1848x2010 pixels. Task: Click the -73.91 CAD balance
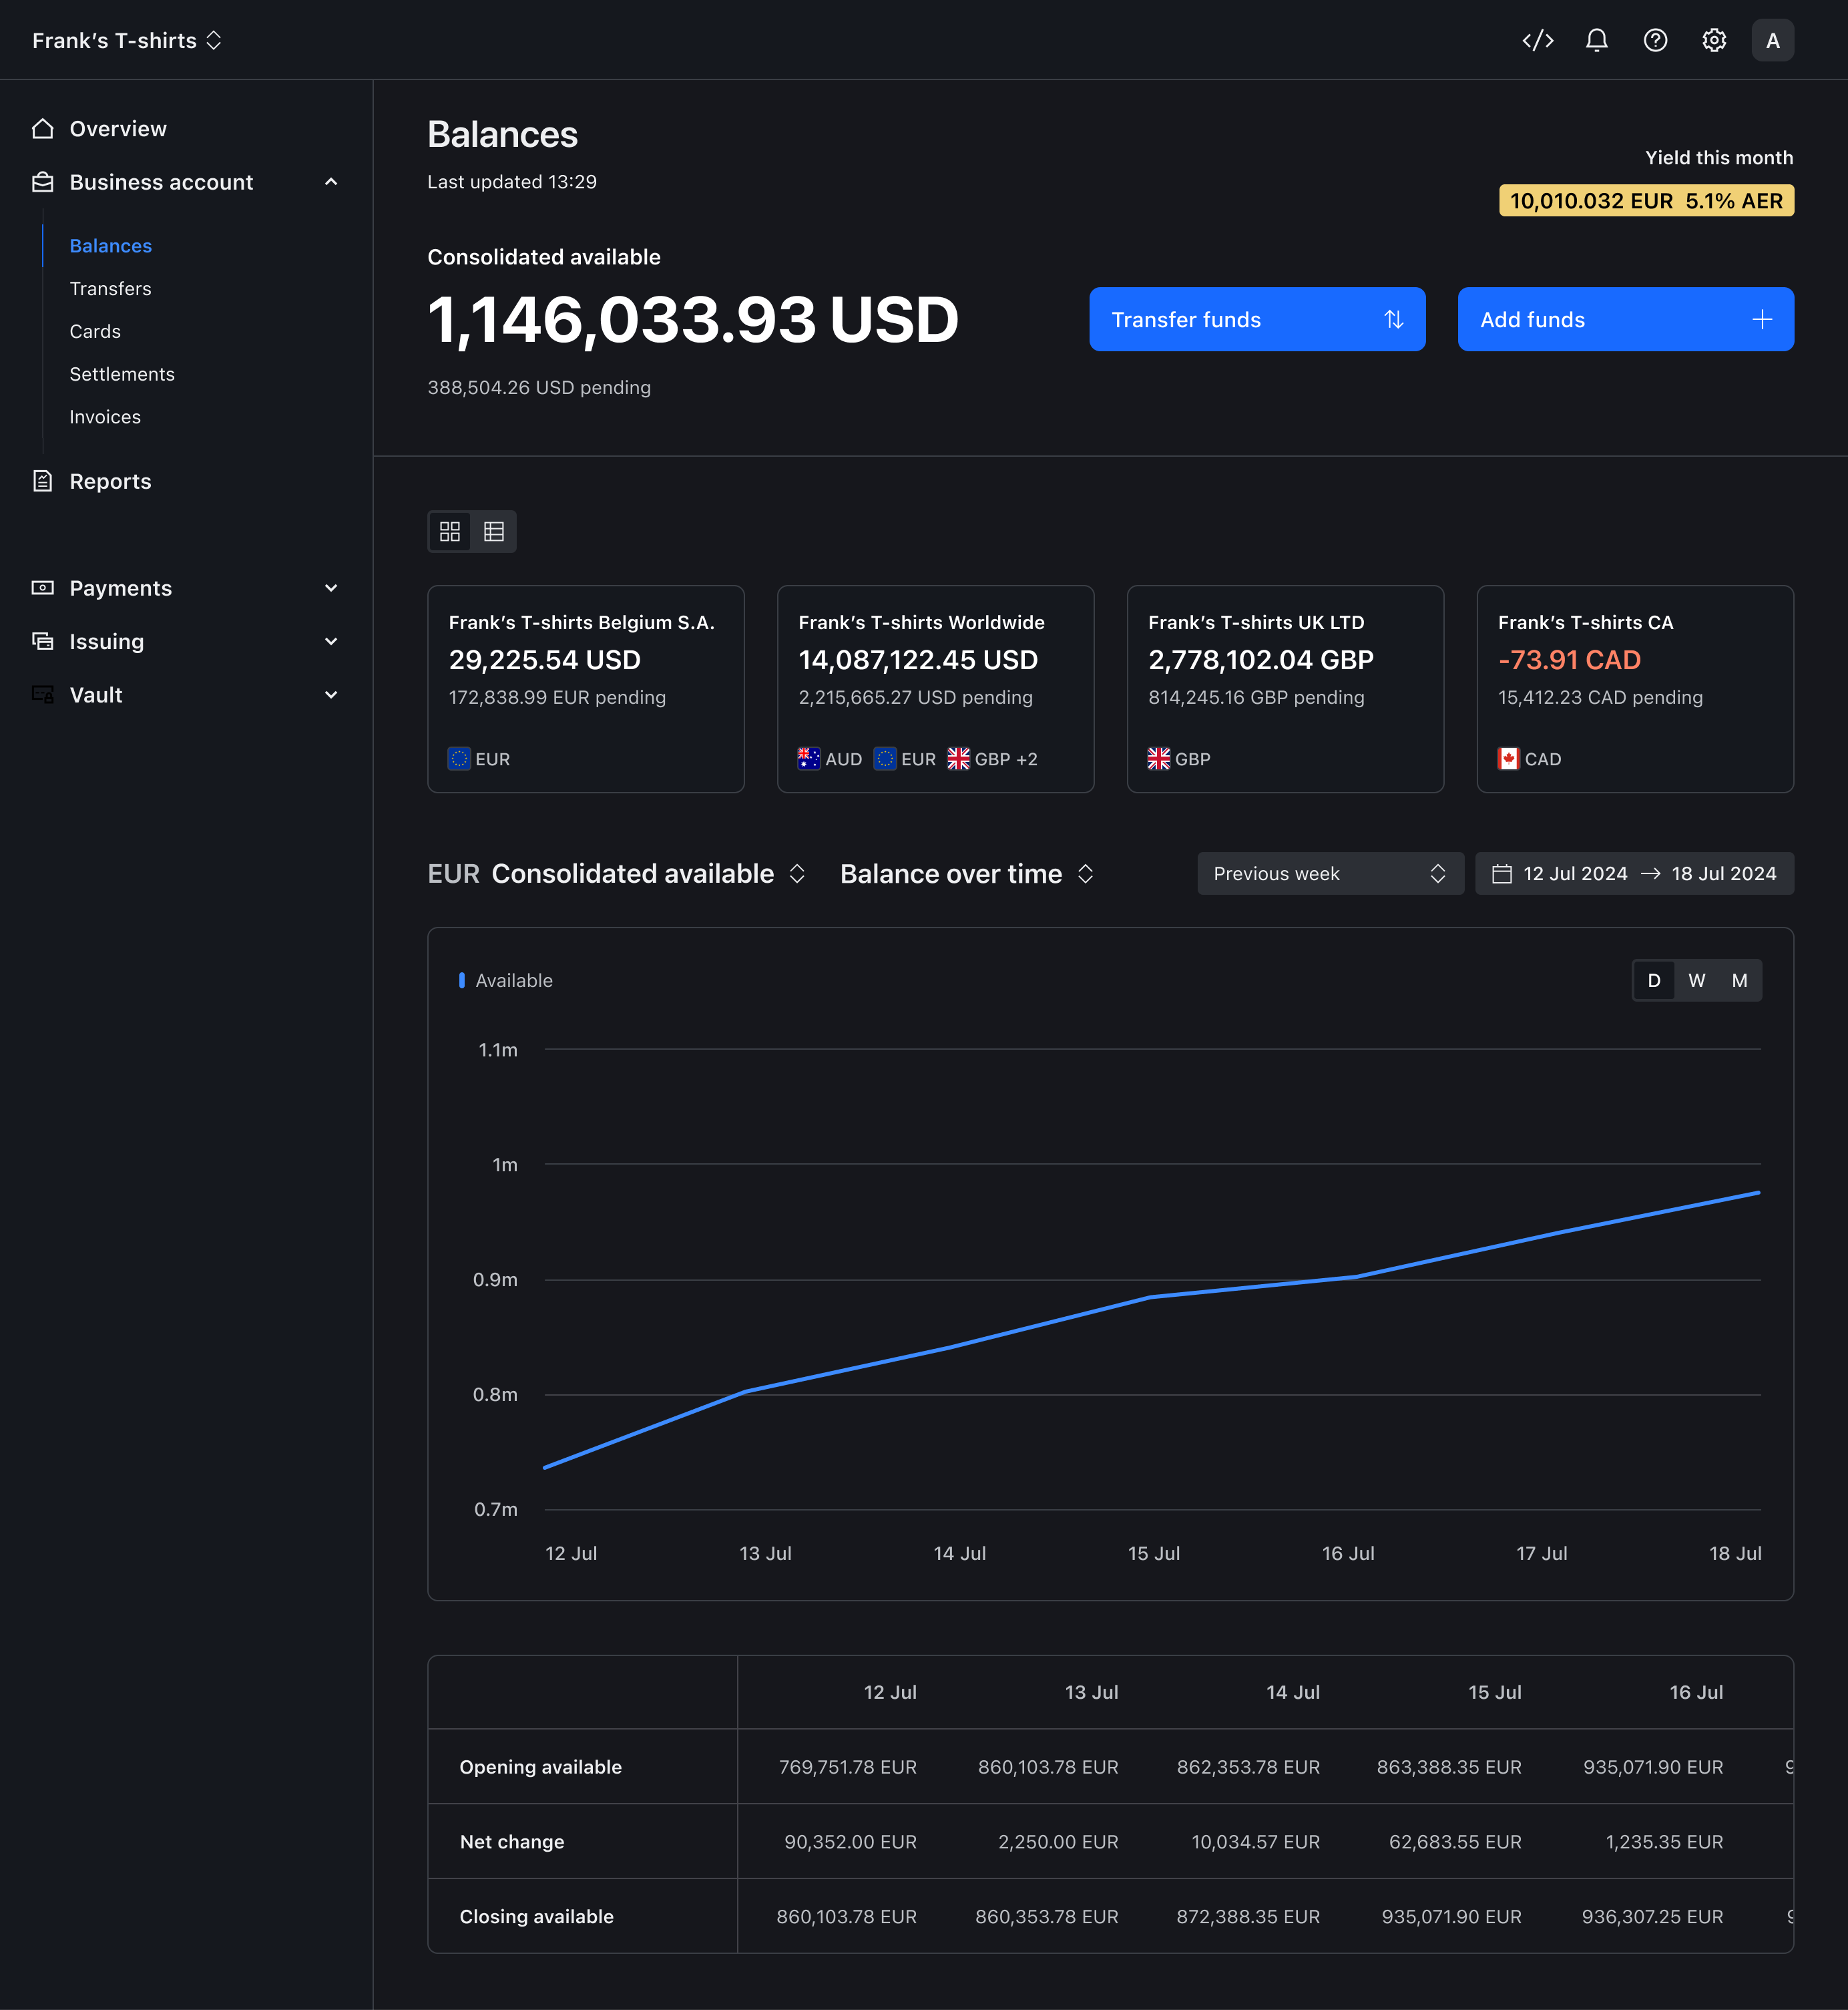(1569, 660)
